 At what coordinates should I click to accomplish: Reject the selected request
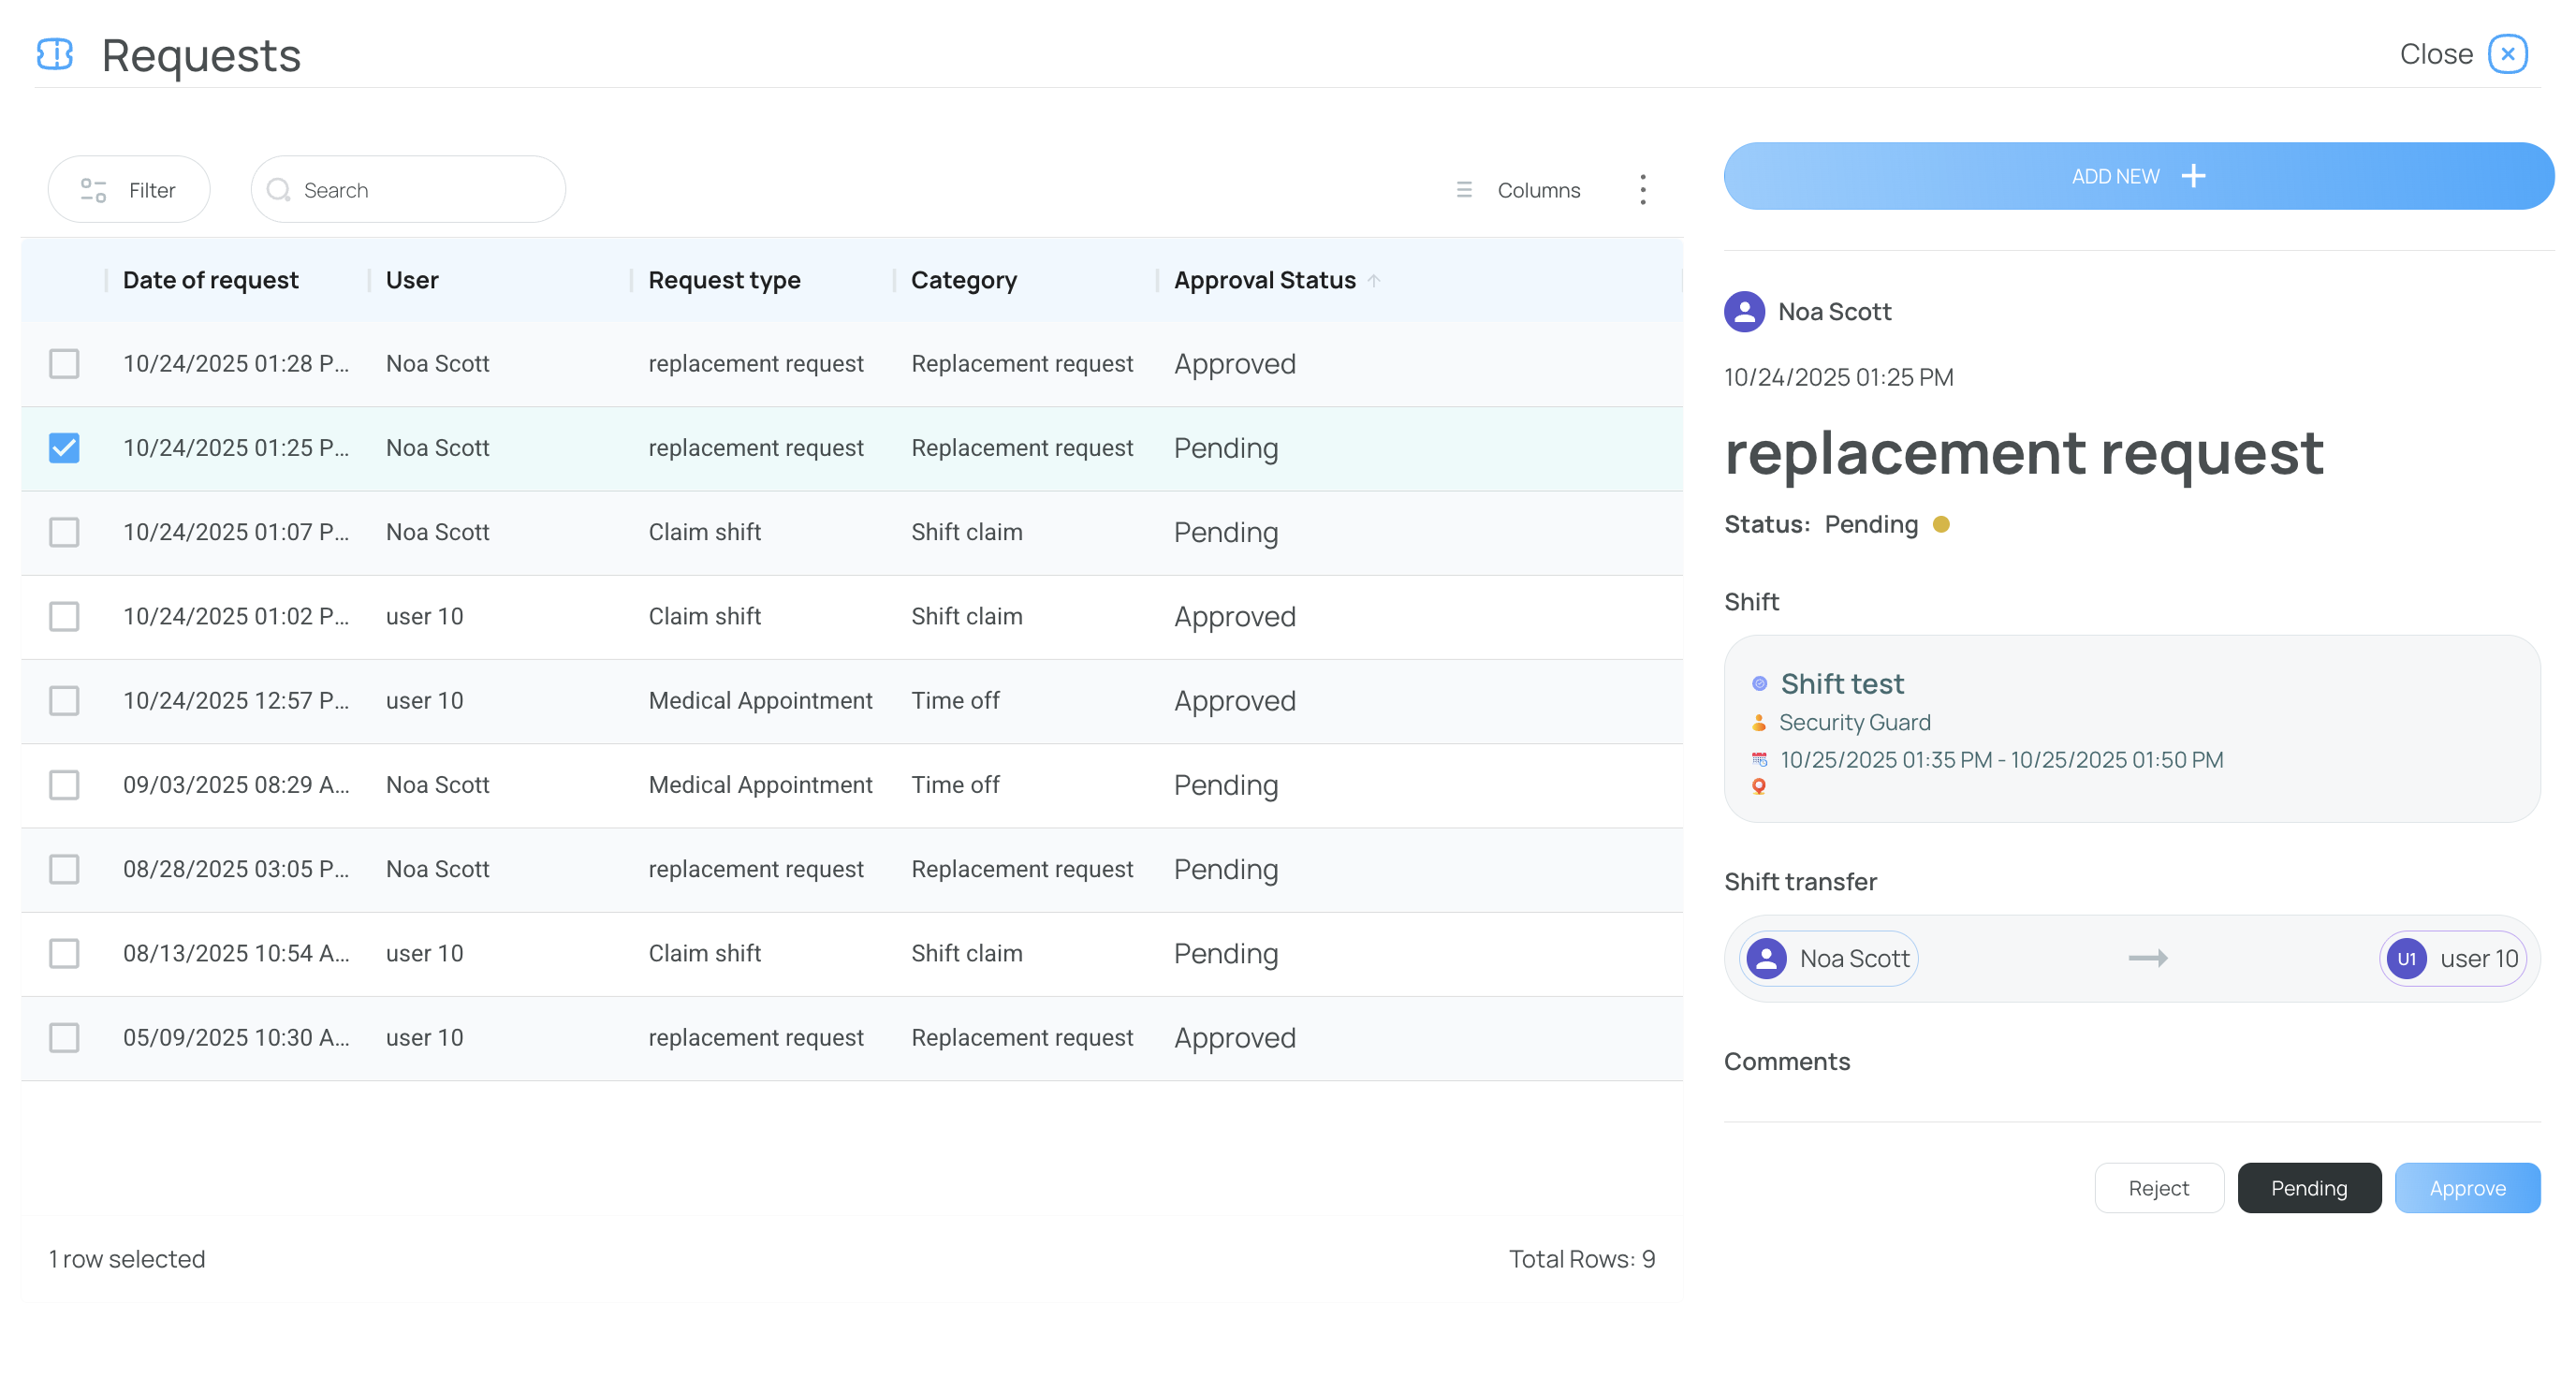pos(2158,1188)
